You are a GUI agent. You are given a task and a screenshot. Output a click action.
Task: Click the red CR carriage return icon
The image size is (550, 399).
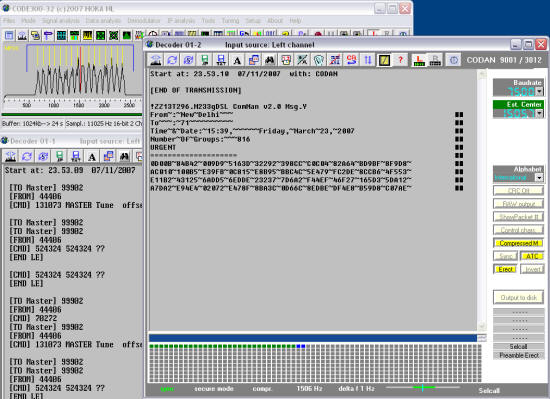pos(351,60)
